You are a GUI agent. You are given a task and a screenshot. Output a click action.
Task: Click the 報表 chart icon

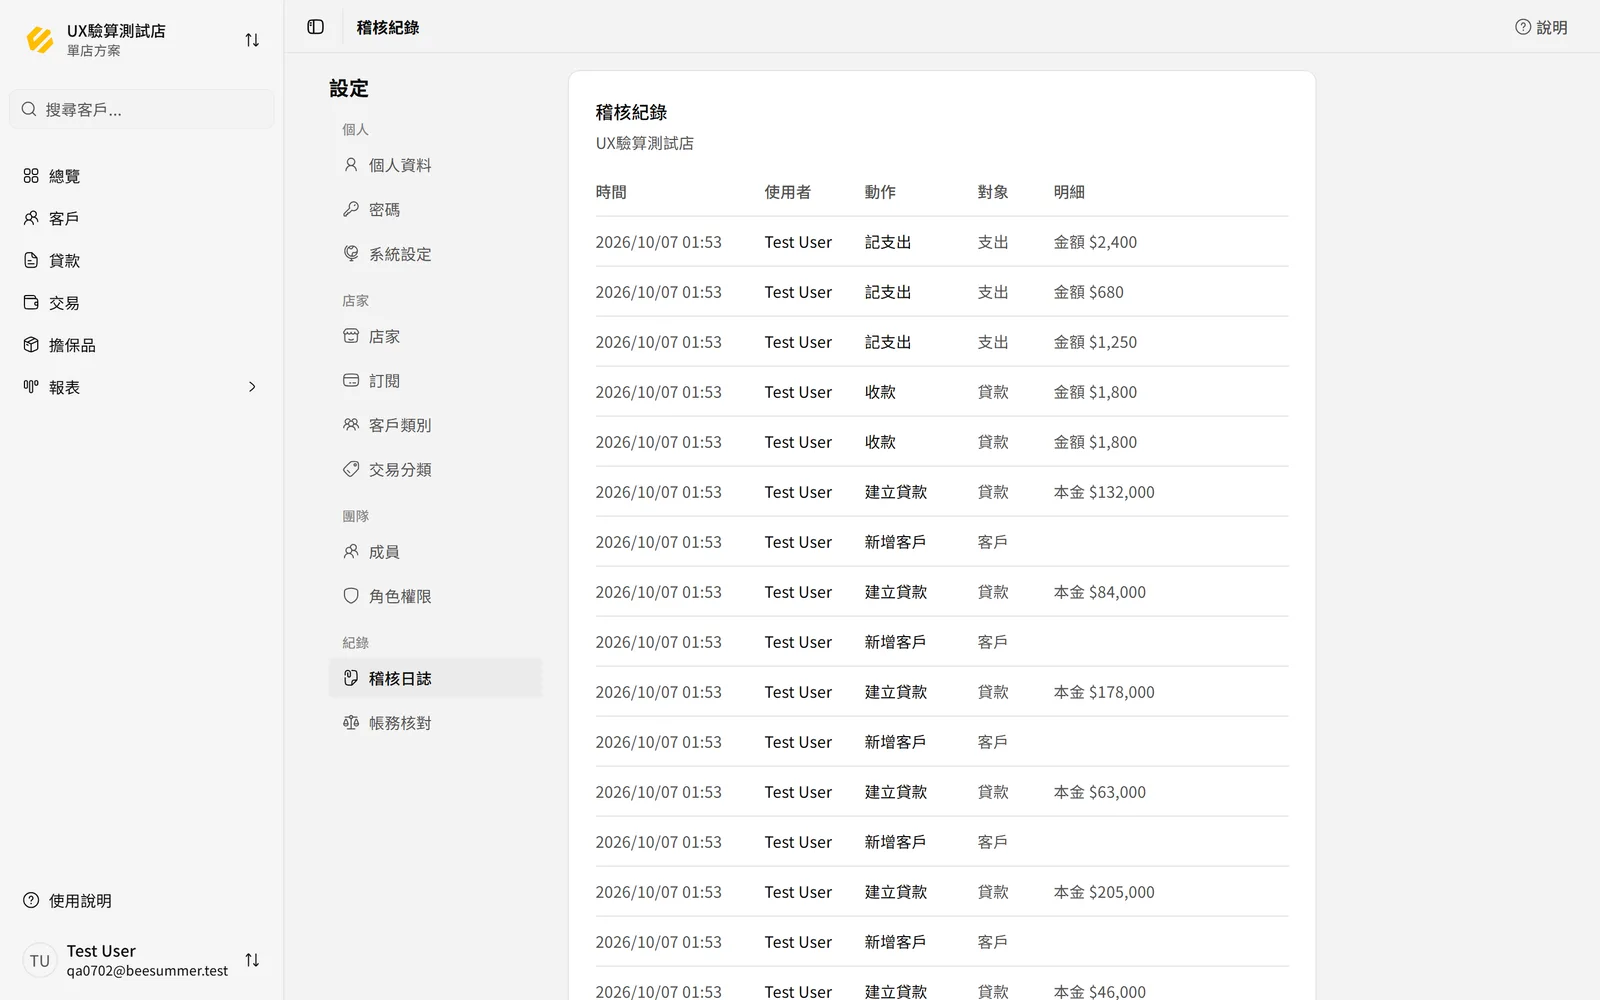(31, 387)
